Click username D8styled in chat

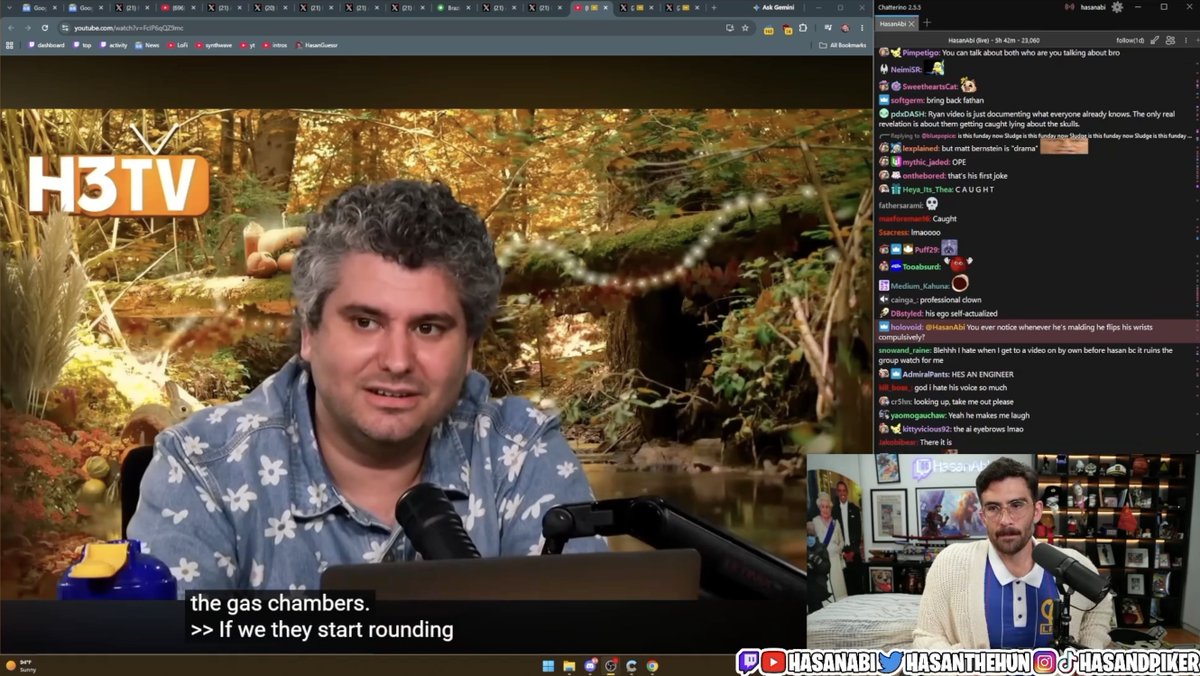907,313
